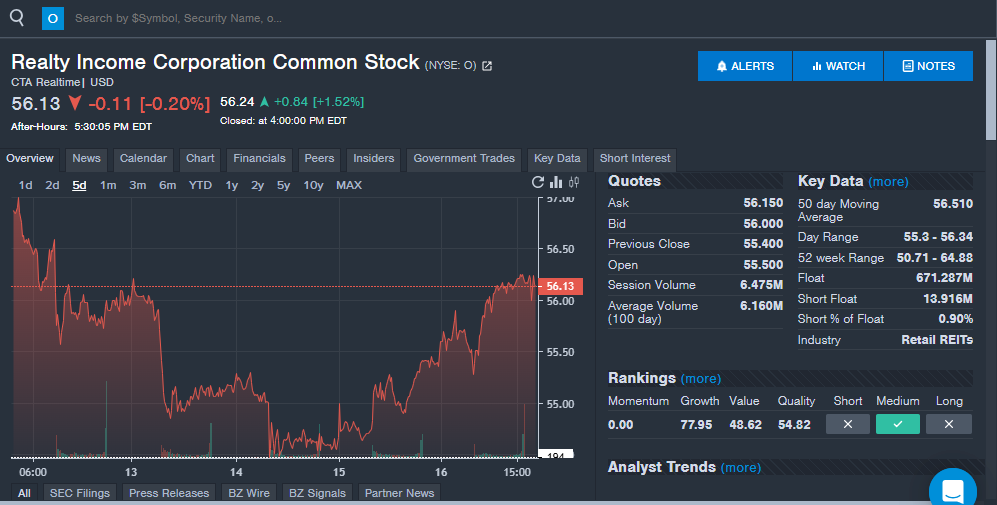Click Short Float value 13.916M
Image resolution: width=997 pixels, height=505 pixels.
click(x=947, y=299)
